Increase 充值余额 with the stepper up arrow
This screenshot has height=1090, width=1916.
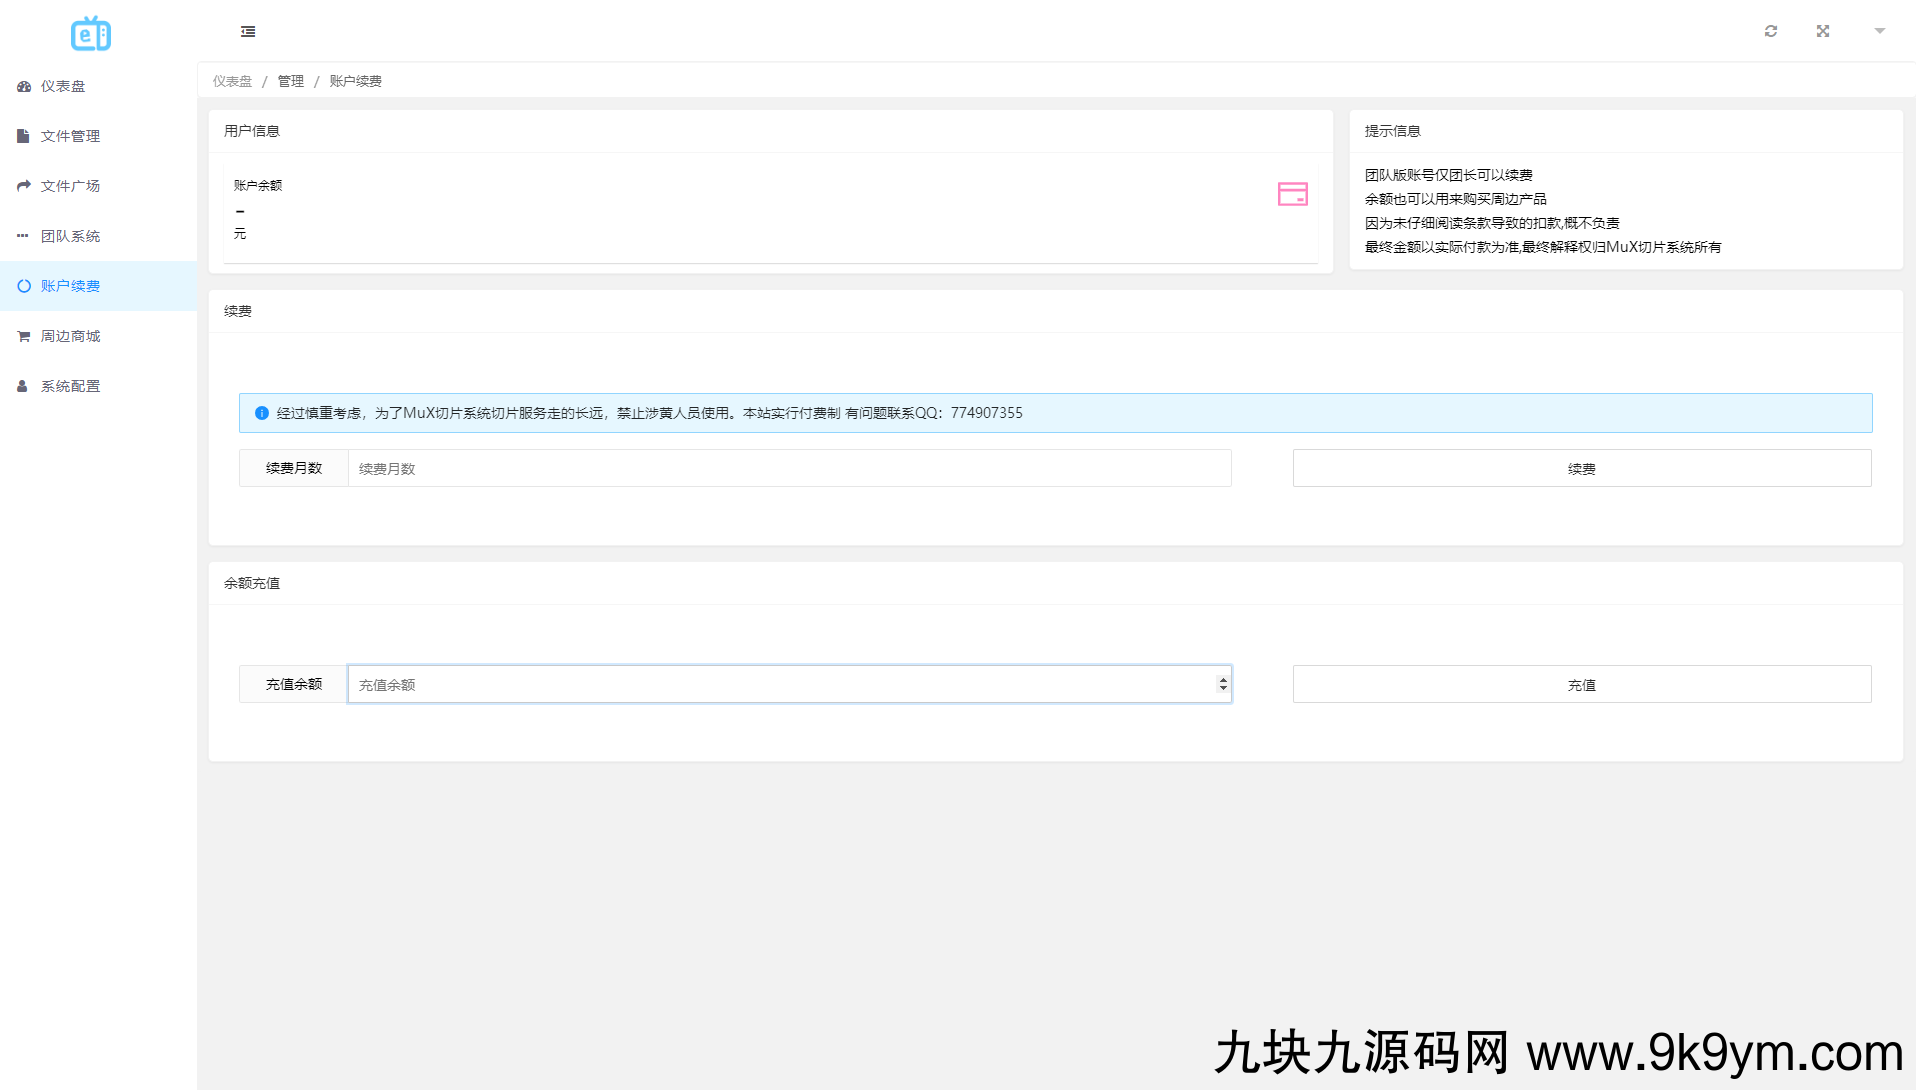[1223, 679]
